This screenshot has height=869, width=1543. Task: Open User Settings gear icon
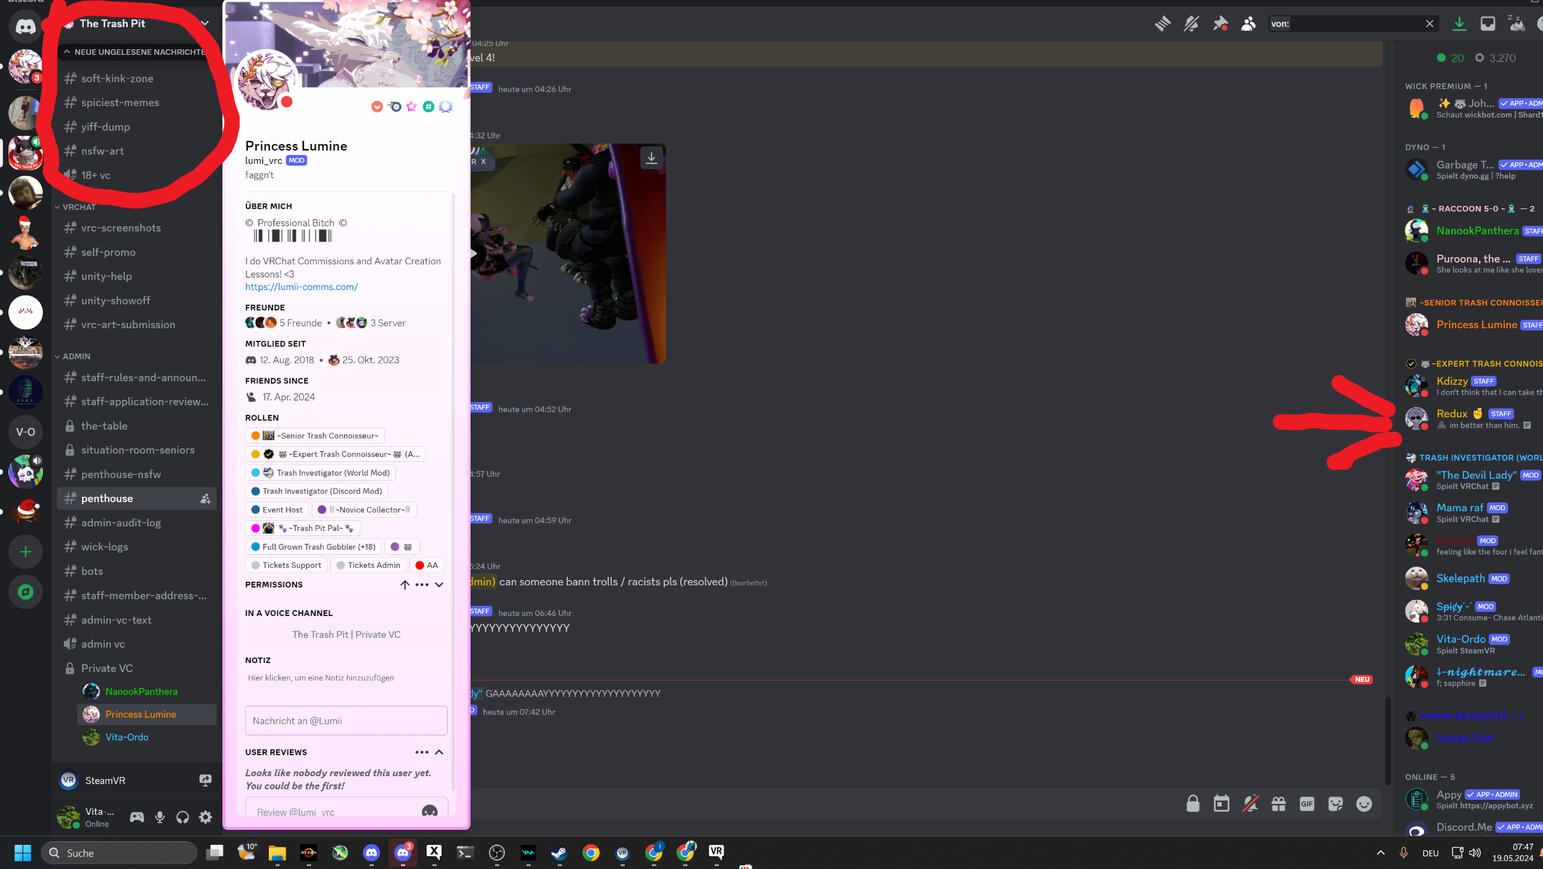pyautogui.click(x=205, y=817)
